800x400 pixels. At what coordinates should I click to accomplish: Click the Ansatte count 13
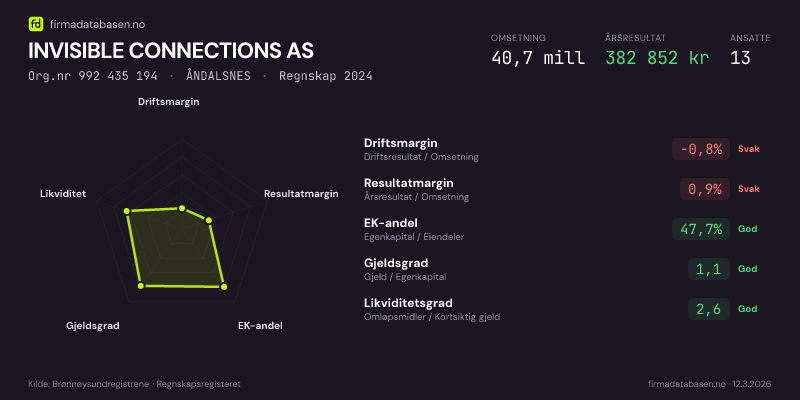740,57
